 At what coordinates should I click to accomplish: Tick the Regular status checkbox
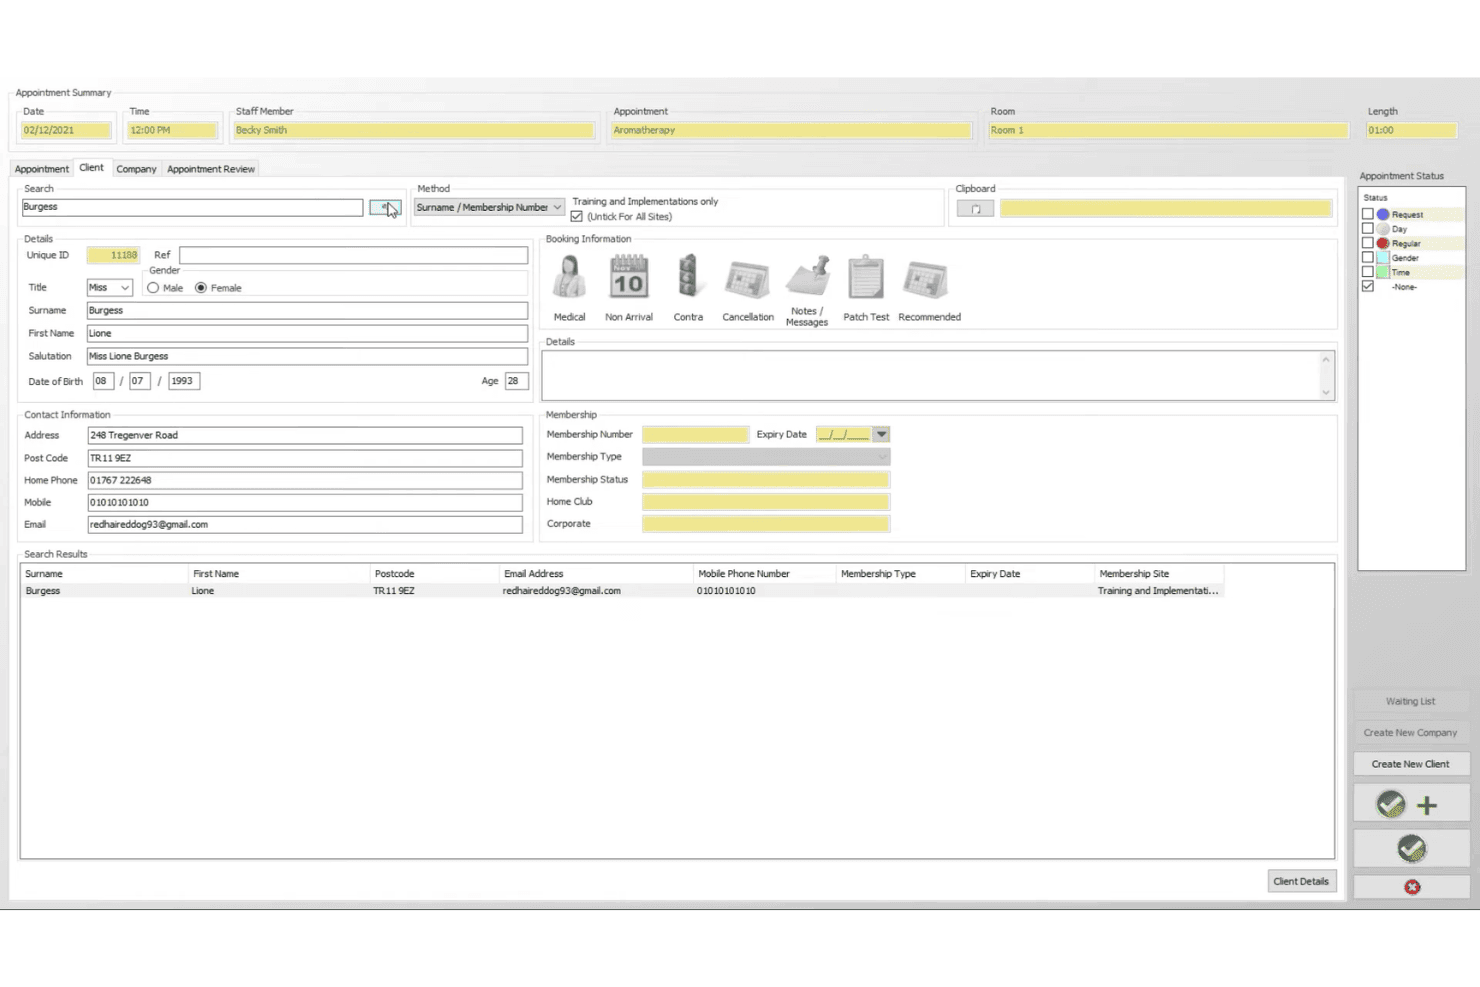click(1368, 243)
